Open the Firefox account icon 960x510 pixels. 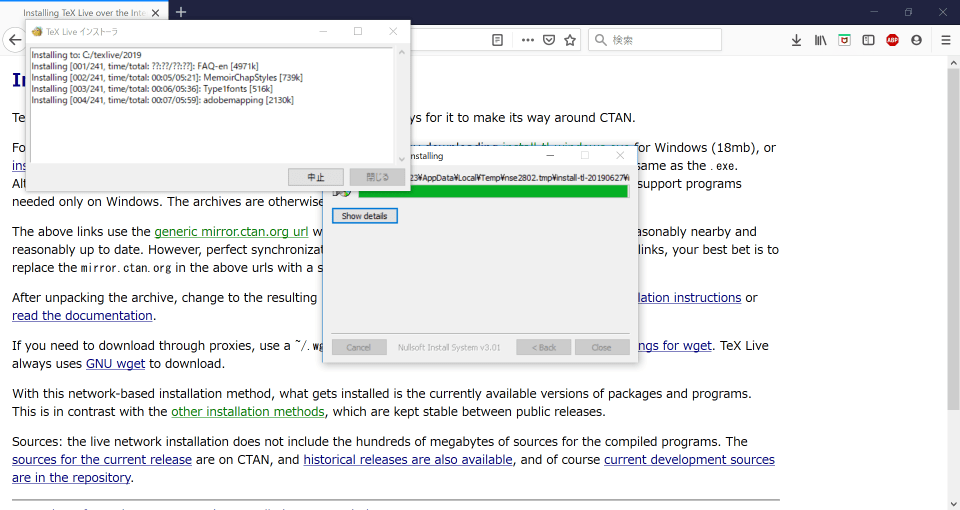click(916, 41)
